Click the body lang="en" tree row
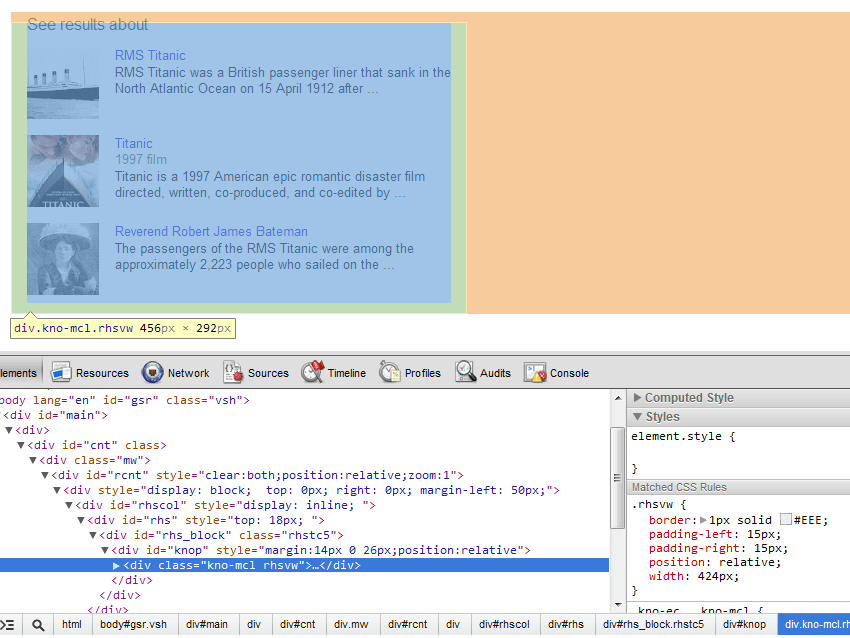The height and width of the screenshot is (638, 850). (304, 400)
